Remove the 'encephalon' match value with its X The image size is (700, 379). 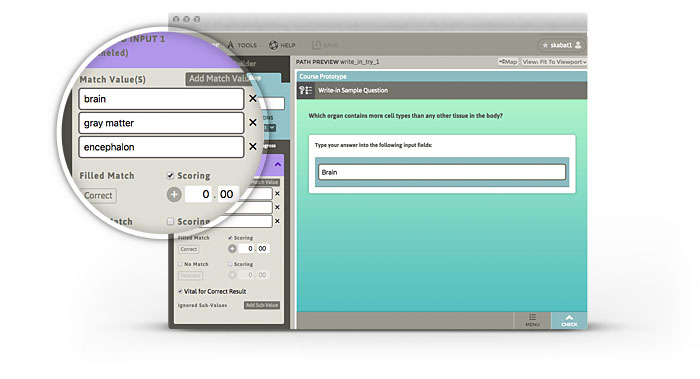pos(253,146)
